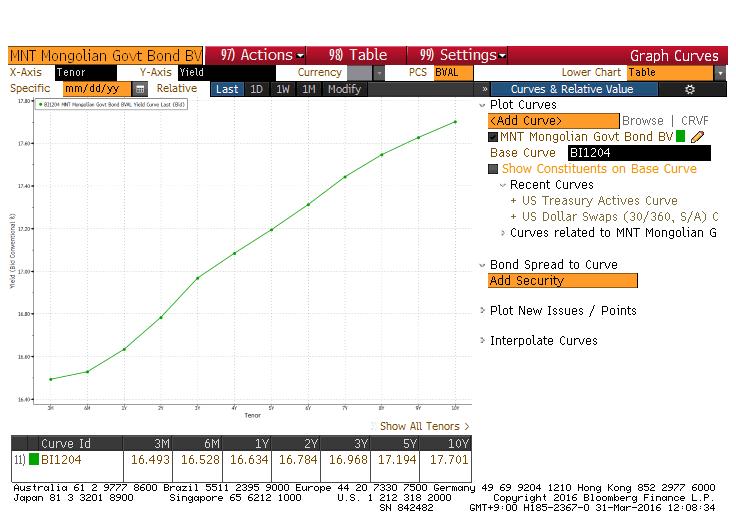Select the 1D period tab
Screen dimensions: 736x522
tap(257, 89)
